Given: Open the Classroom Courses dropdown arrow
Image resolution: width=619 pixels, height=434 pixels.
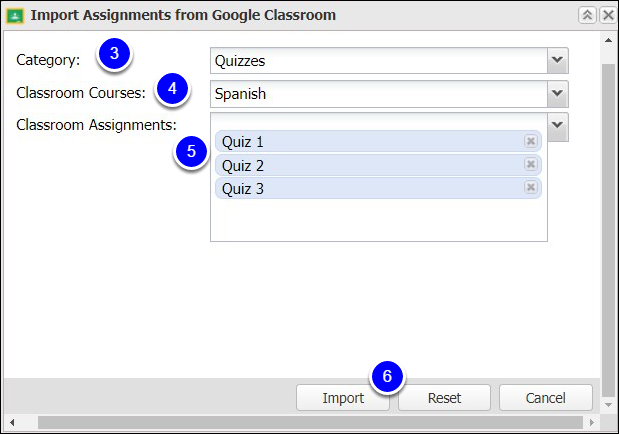Looking at the screenshot, I should (557, 94).
